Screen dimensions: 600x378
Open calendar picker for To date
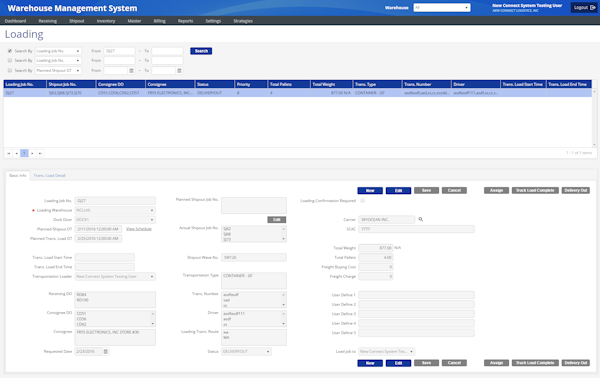point(179,70)
